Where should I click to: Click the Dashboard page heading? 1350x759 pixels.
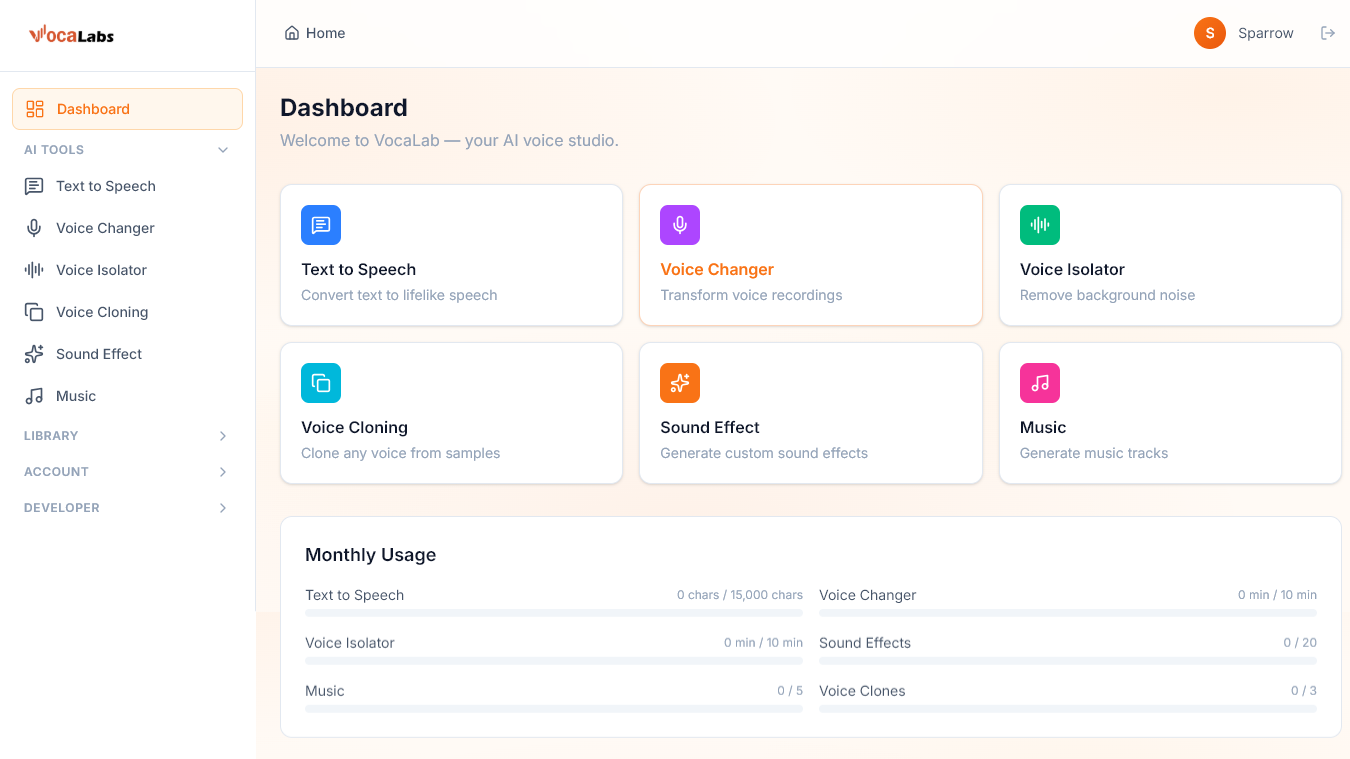[344, 107]
